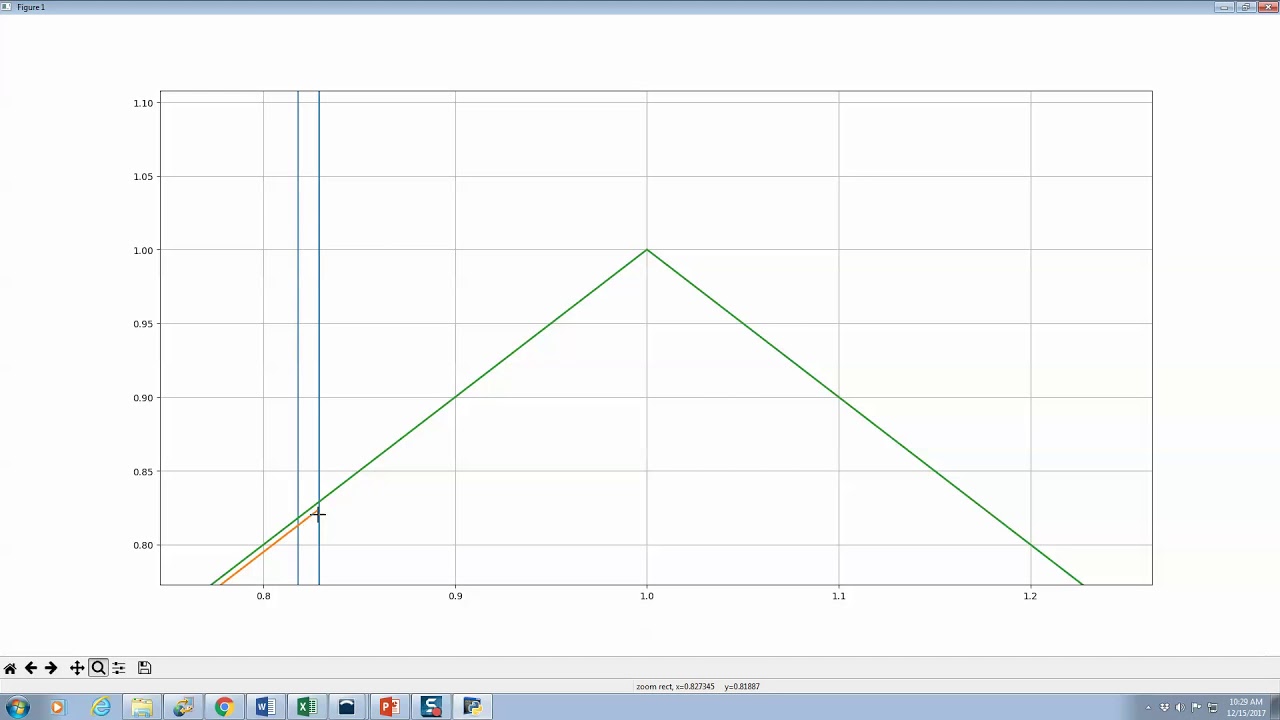
Task: Click the Figure 1 window title
Action: 31,7
